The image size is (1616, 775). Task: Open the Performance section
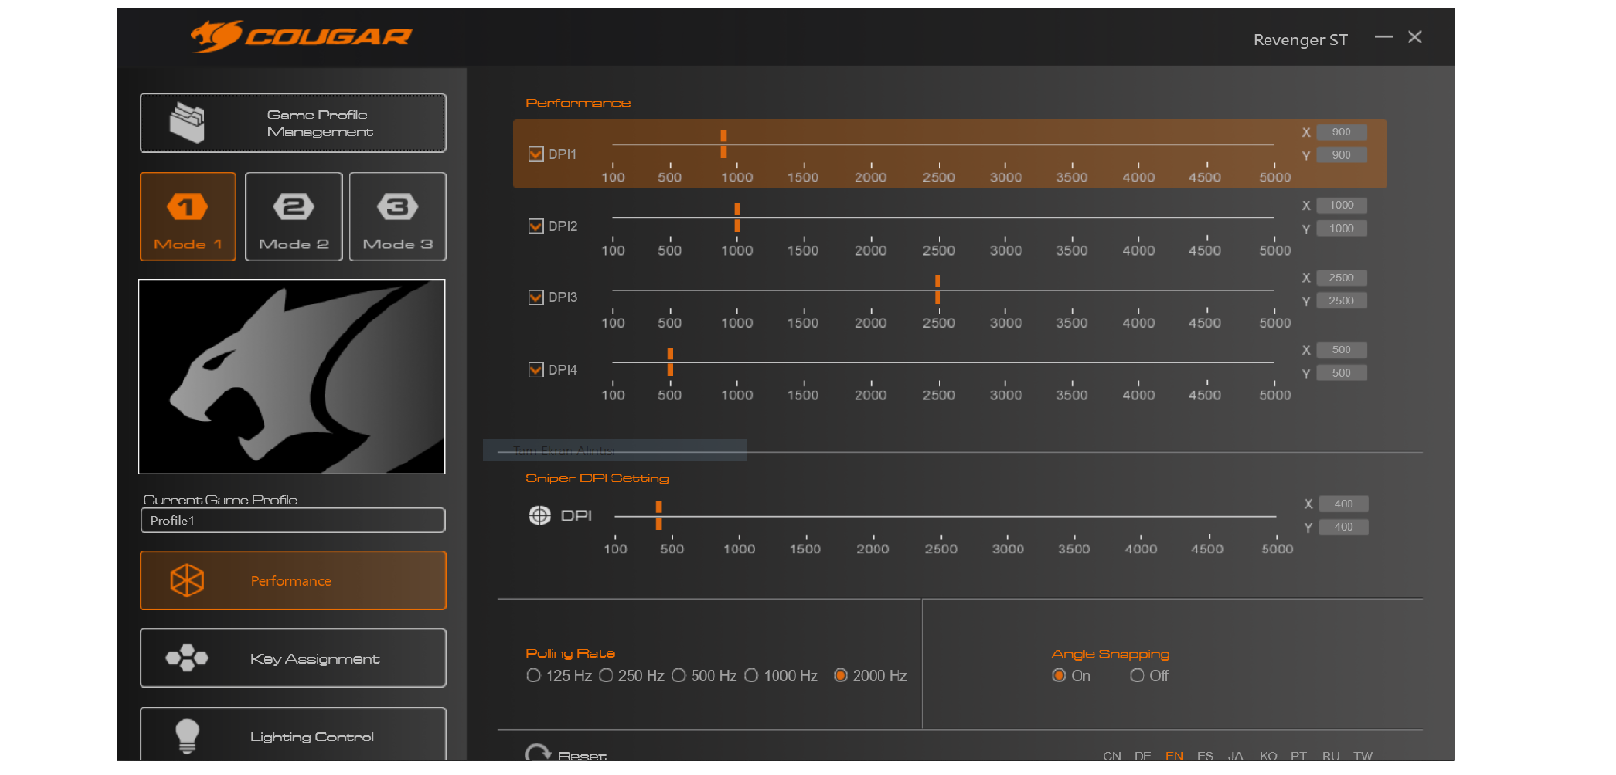coord(293,581)
